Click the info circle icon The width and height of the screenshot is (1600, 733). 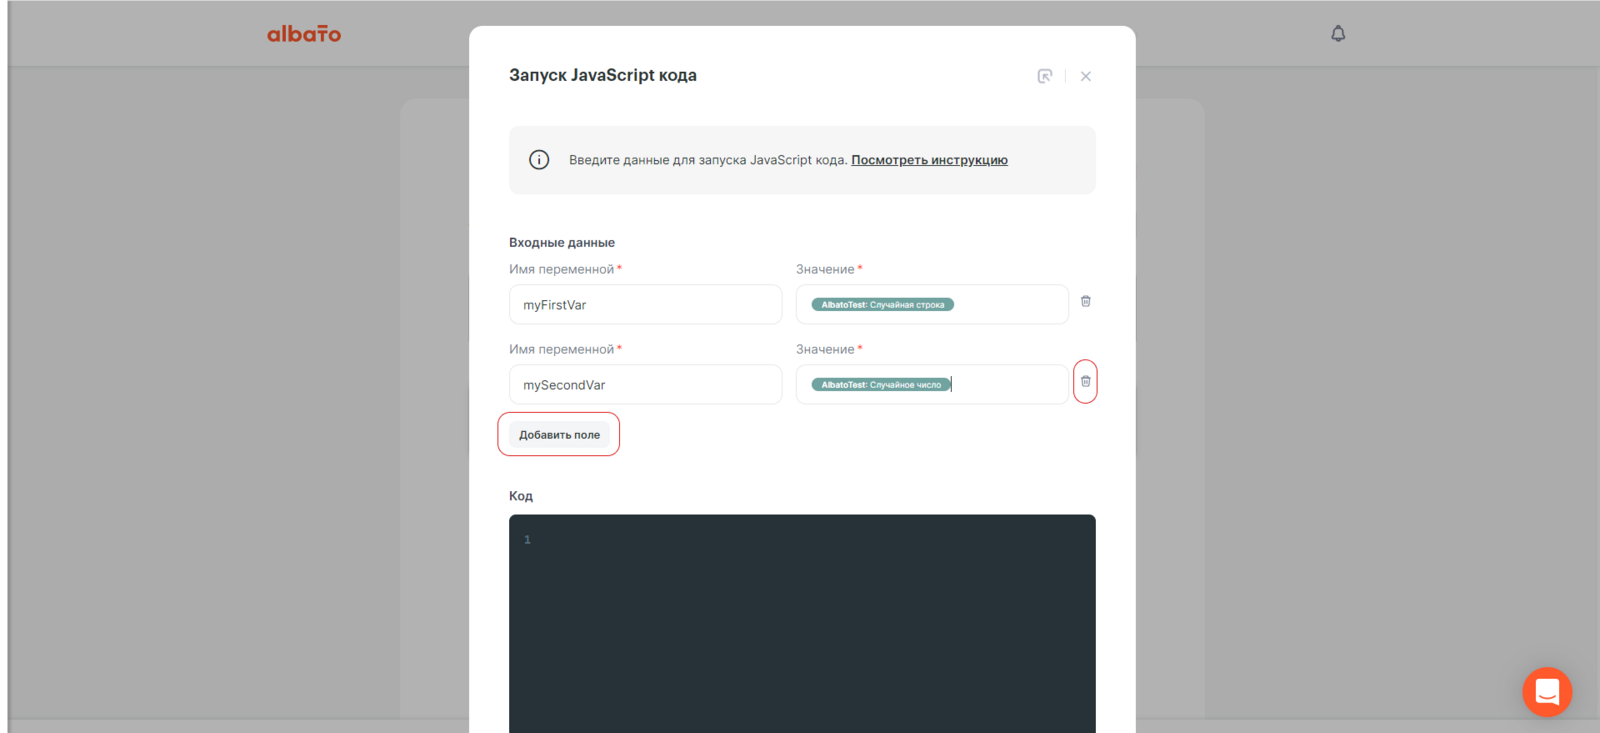click(539, 160)
